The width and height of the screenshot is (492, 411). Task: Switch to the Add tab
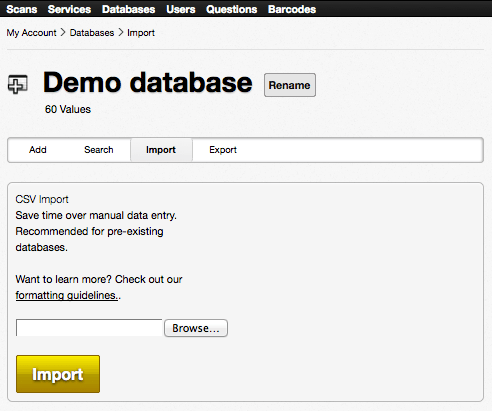coord(38,150)
